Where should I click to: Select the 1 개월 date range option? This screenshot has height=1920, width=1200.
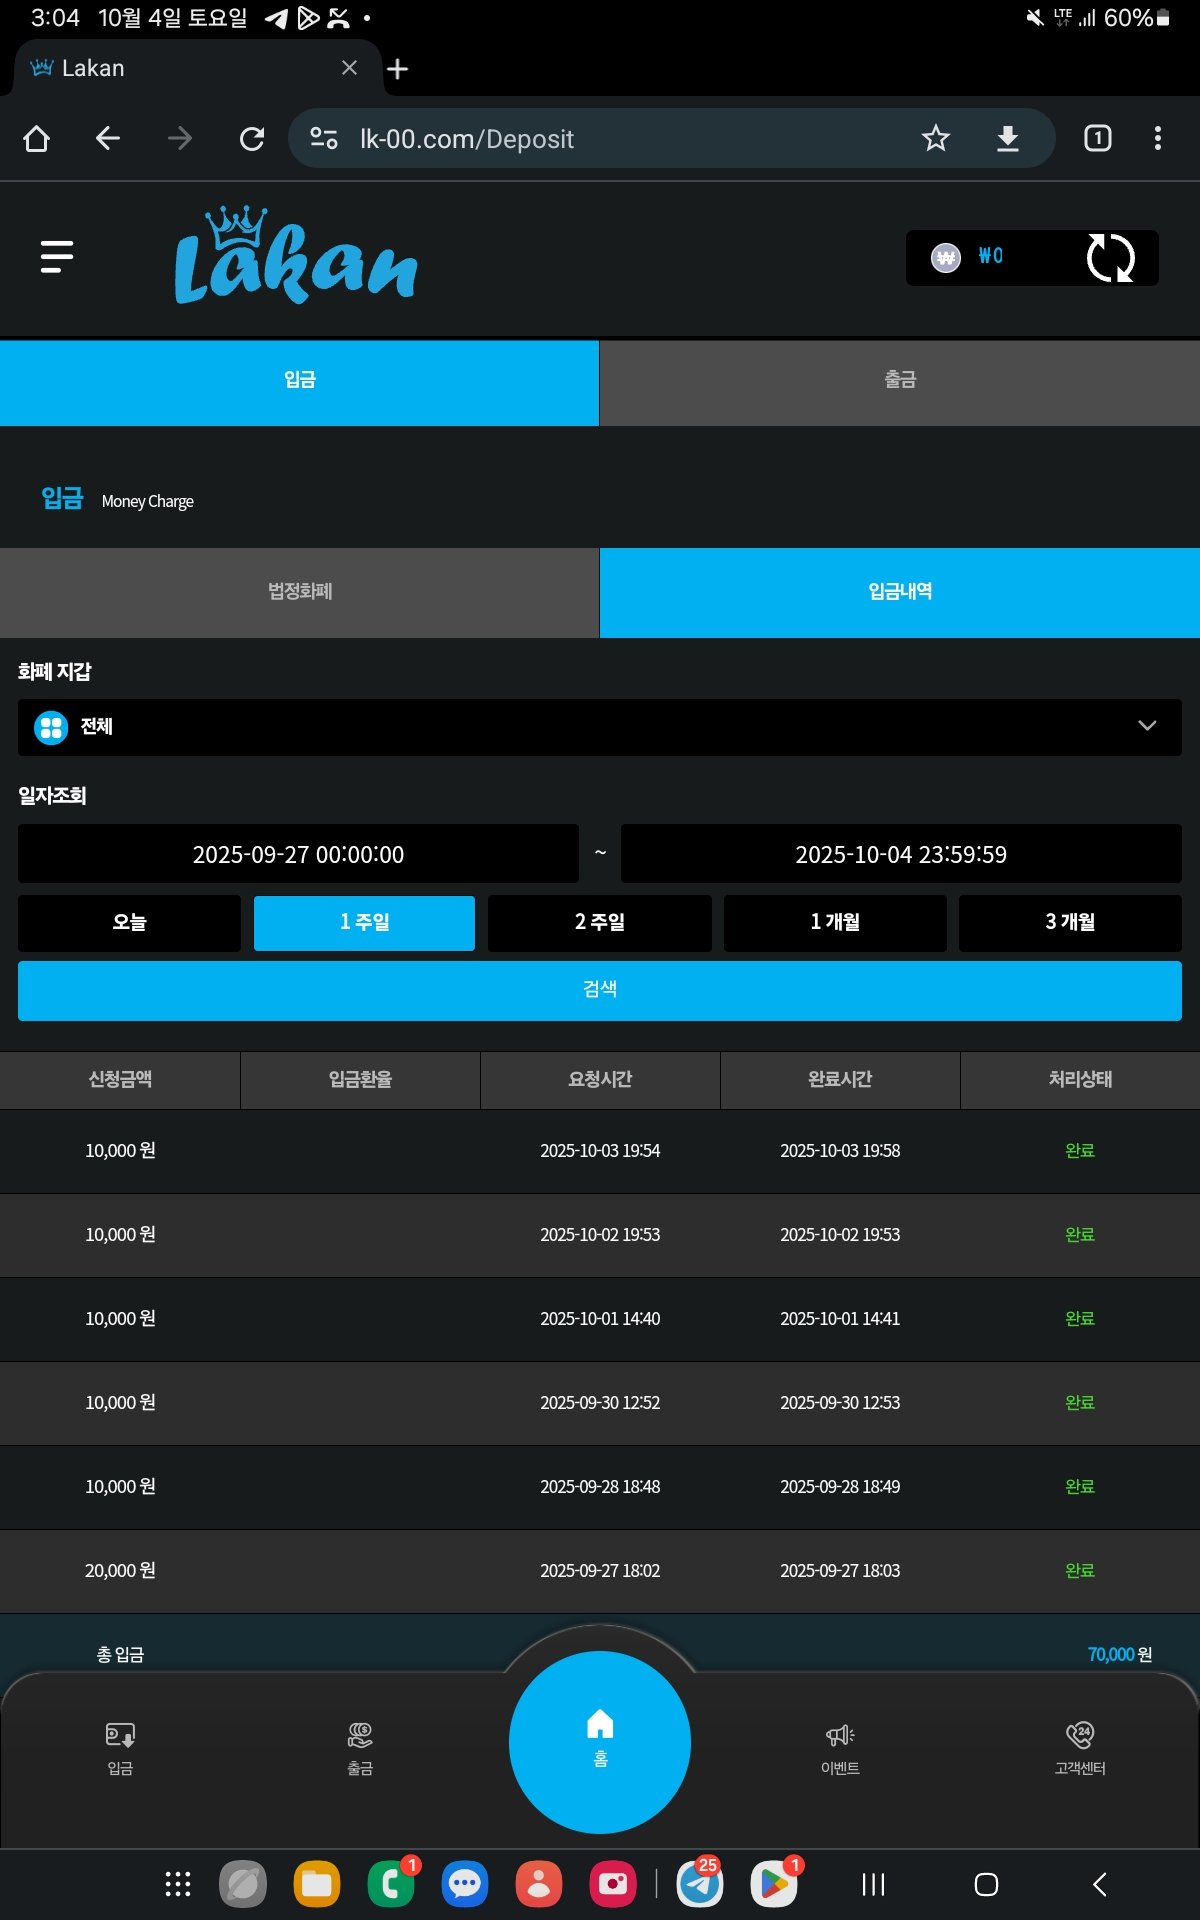pyautogui.click(x=835, y=922)
